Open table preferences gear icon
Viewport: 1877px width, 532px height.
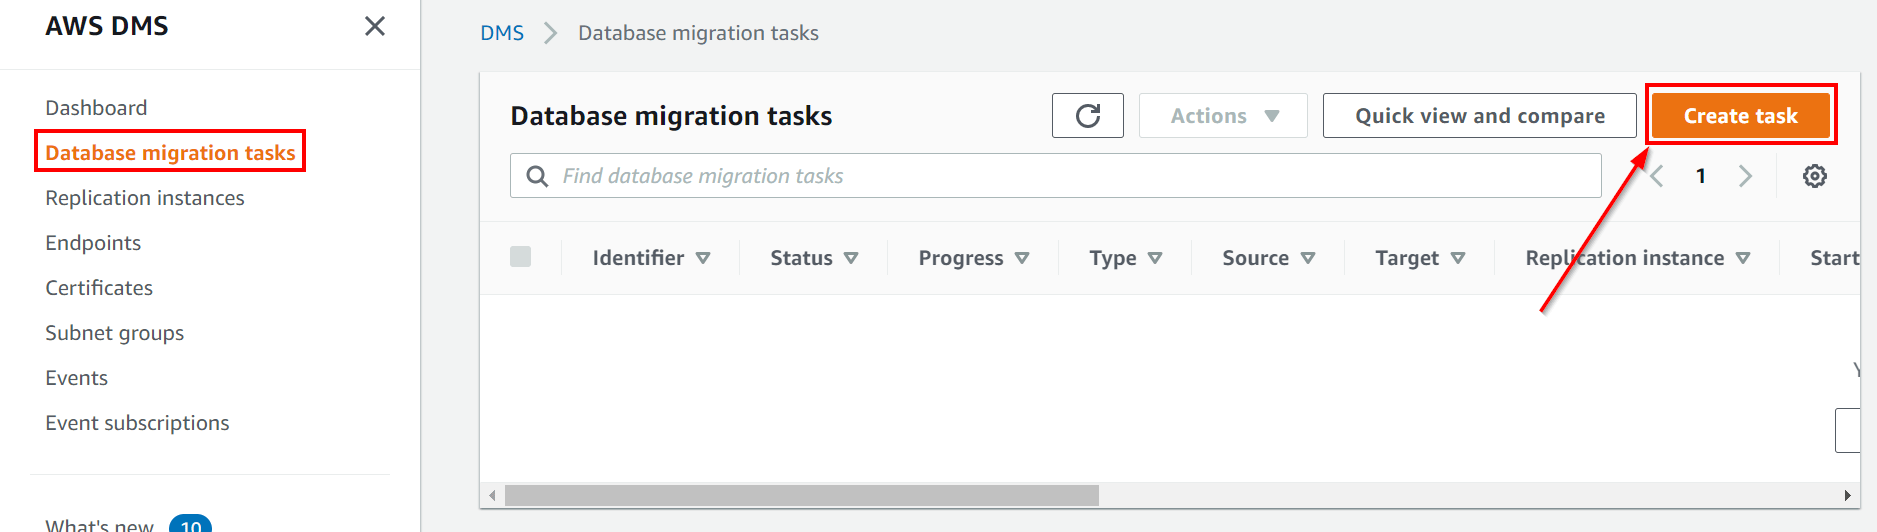[1815, 176]
